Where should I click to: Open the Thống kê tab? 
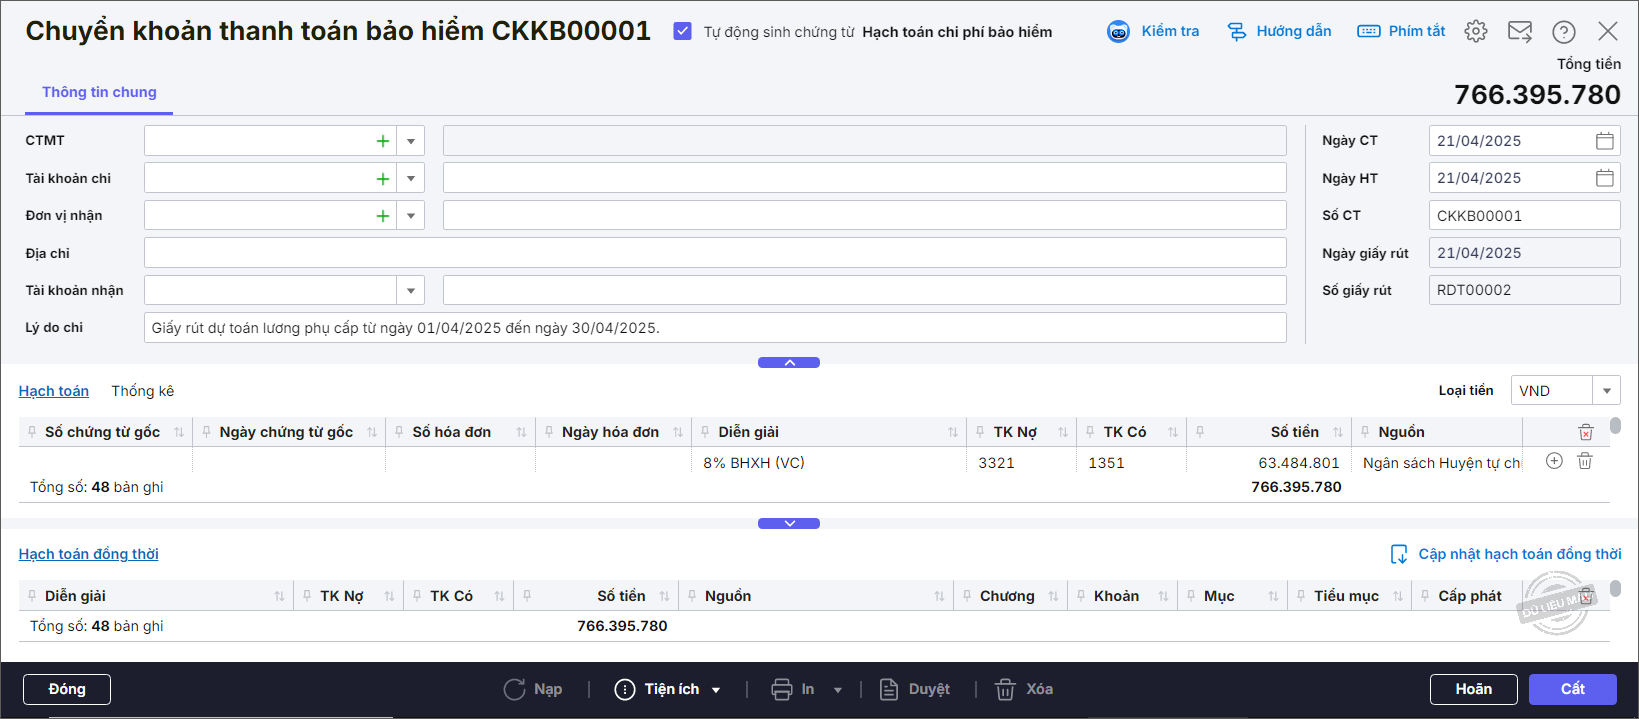tap(143, 391)
